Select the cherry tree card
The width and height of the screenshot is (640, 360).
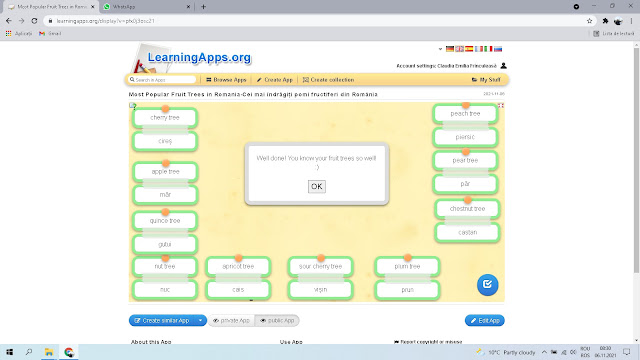tap(165, 118)
